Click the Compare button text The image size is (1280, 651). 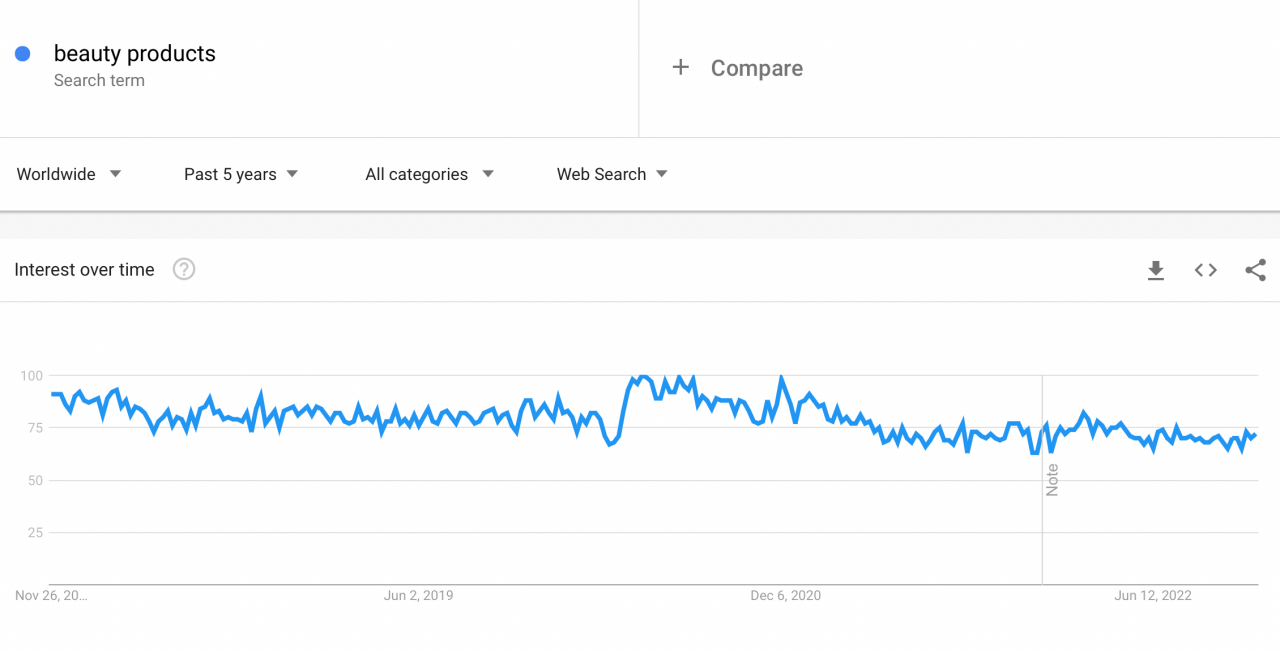point(756,68)
